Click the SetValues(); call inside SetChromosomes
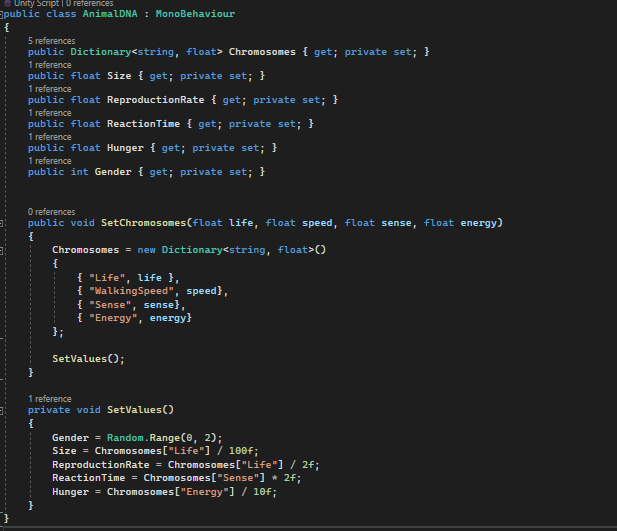The height and width of the screenshot is (531, 617). 88,359
